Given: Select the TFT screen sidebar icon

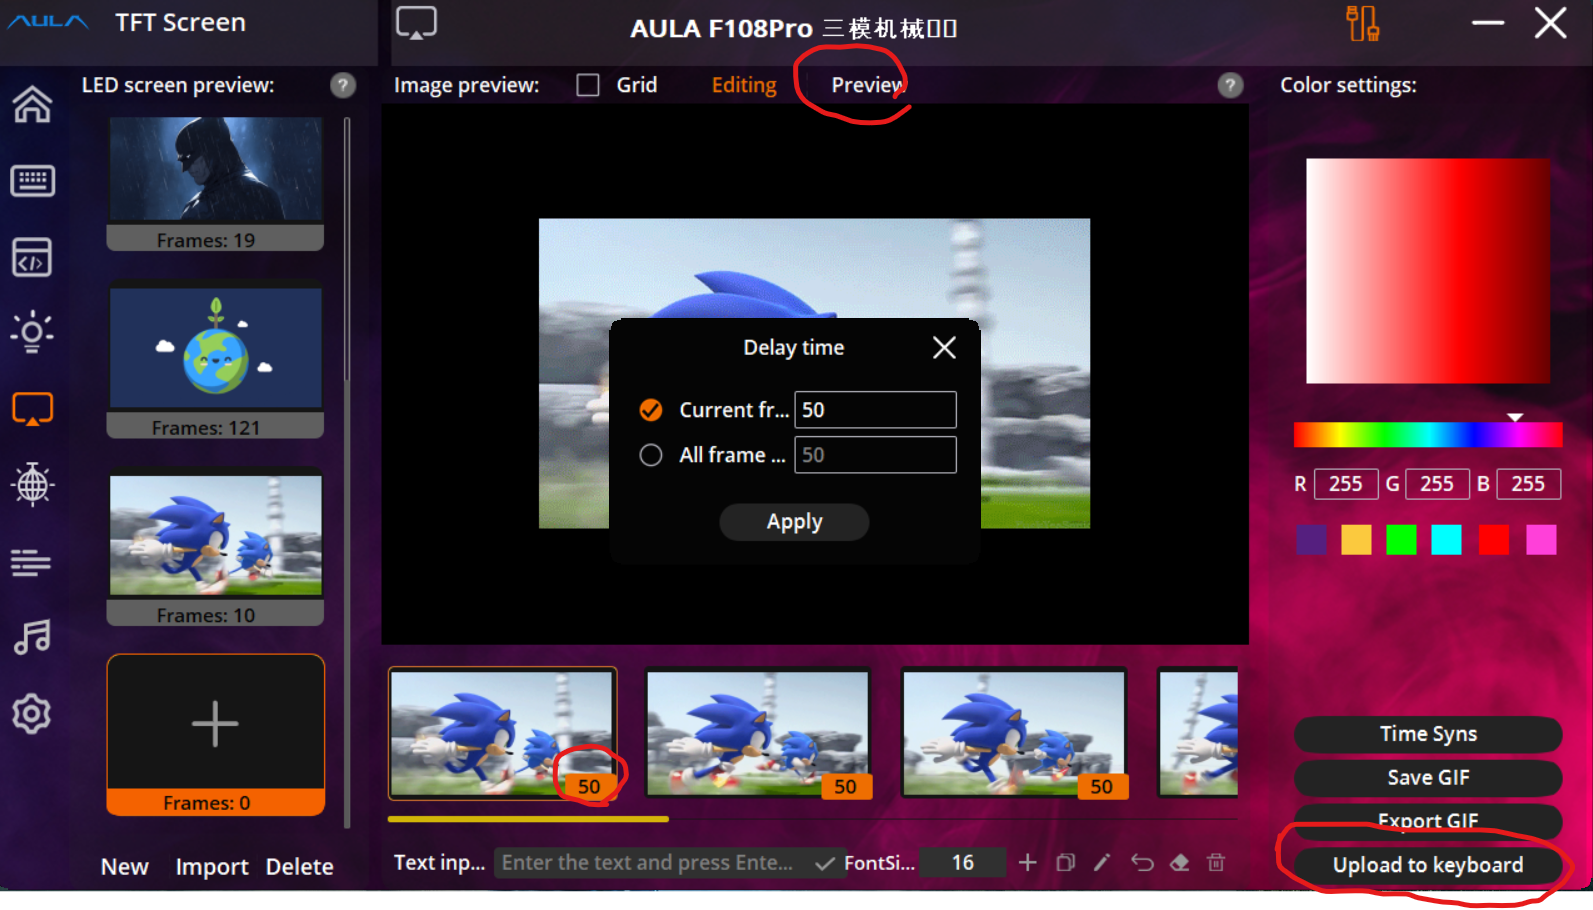Looking at the screenshot, I should (32, 409).
